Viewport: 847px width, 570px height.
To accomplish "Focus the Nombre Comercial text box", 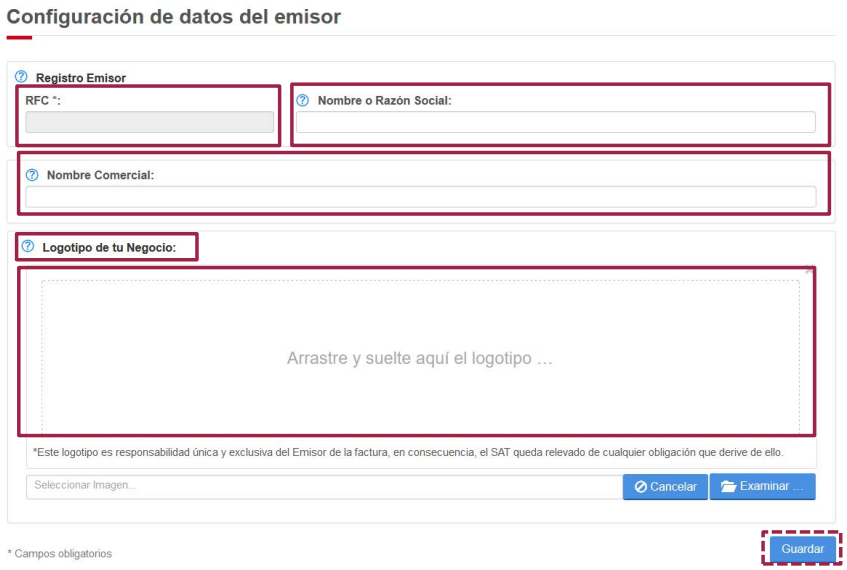I will (x=420, y=197).
